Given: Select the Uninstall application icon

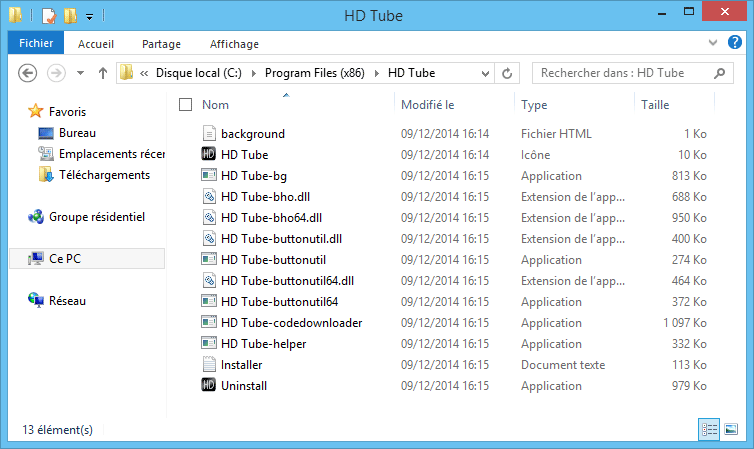Looking at the screenshot, I should 209,386.
